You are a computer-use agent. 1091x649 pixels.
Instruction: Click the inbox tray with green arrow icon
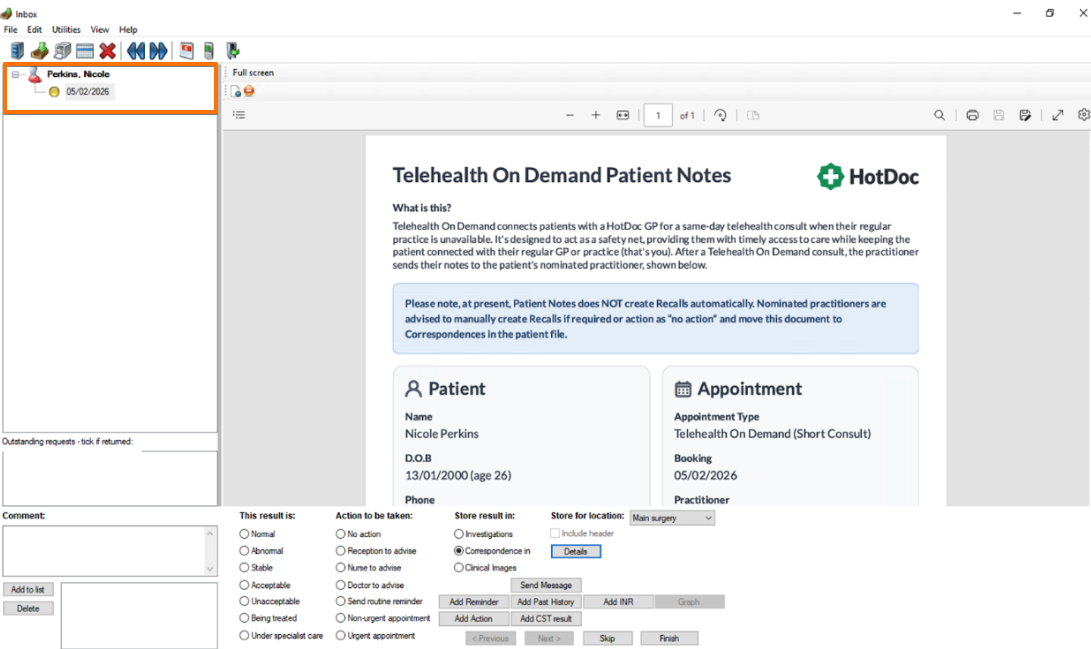[40, 51]
